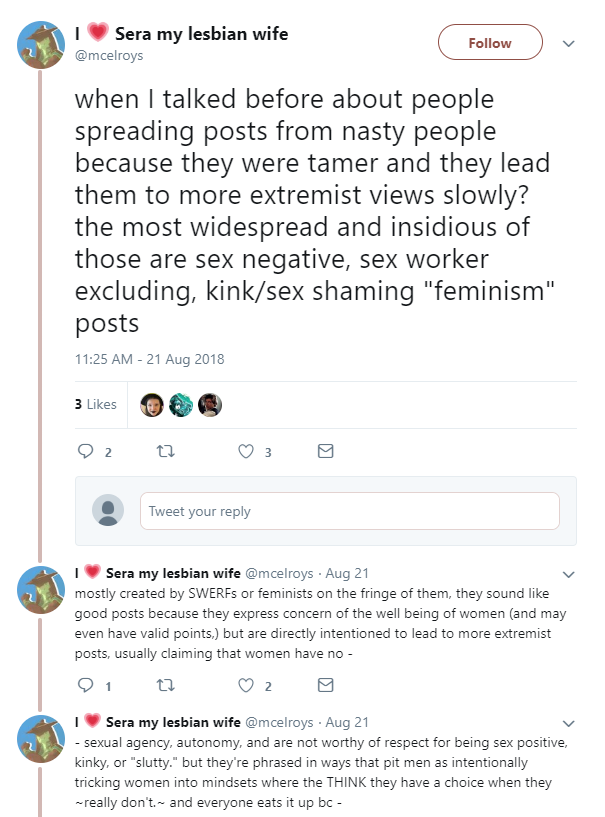Like the second thread reply

[x=246, y=812]
